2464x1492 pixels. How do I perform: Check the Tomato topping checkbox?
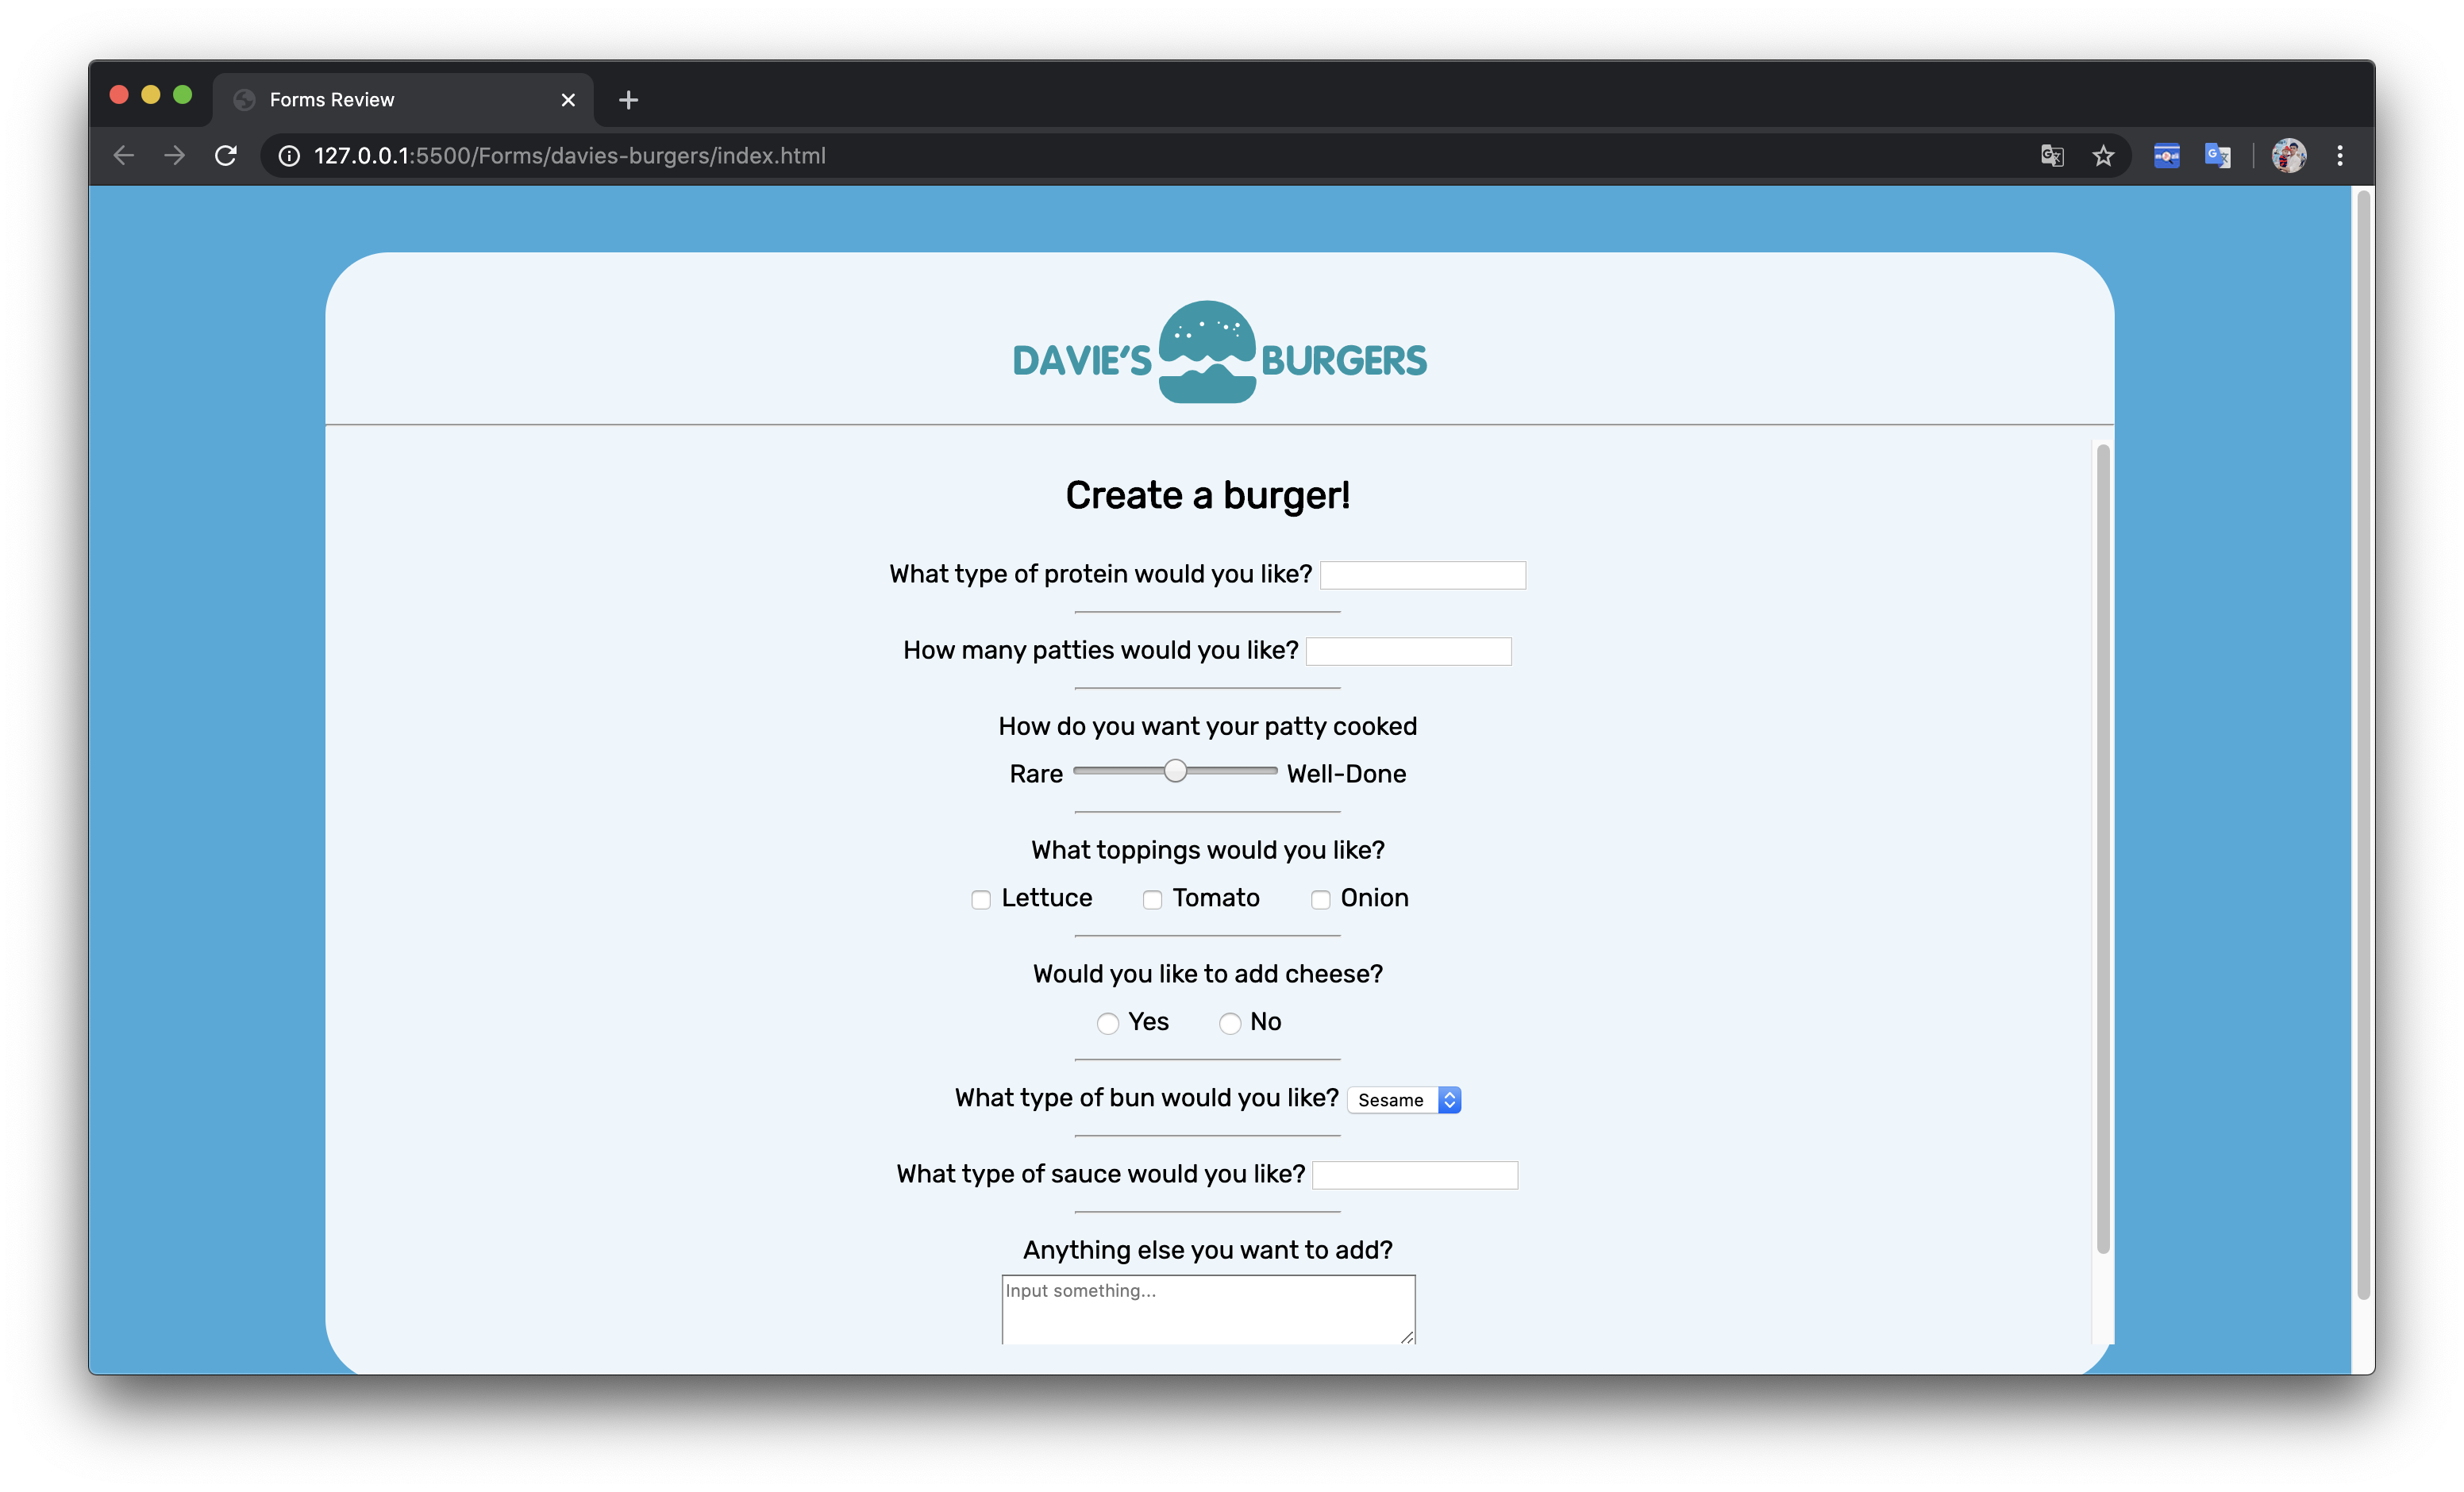(1152, 900)
